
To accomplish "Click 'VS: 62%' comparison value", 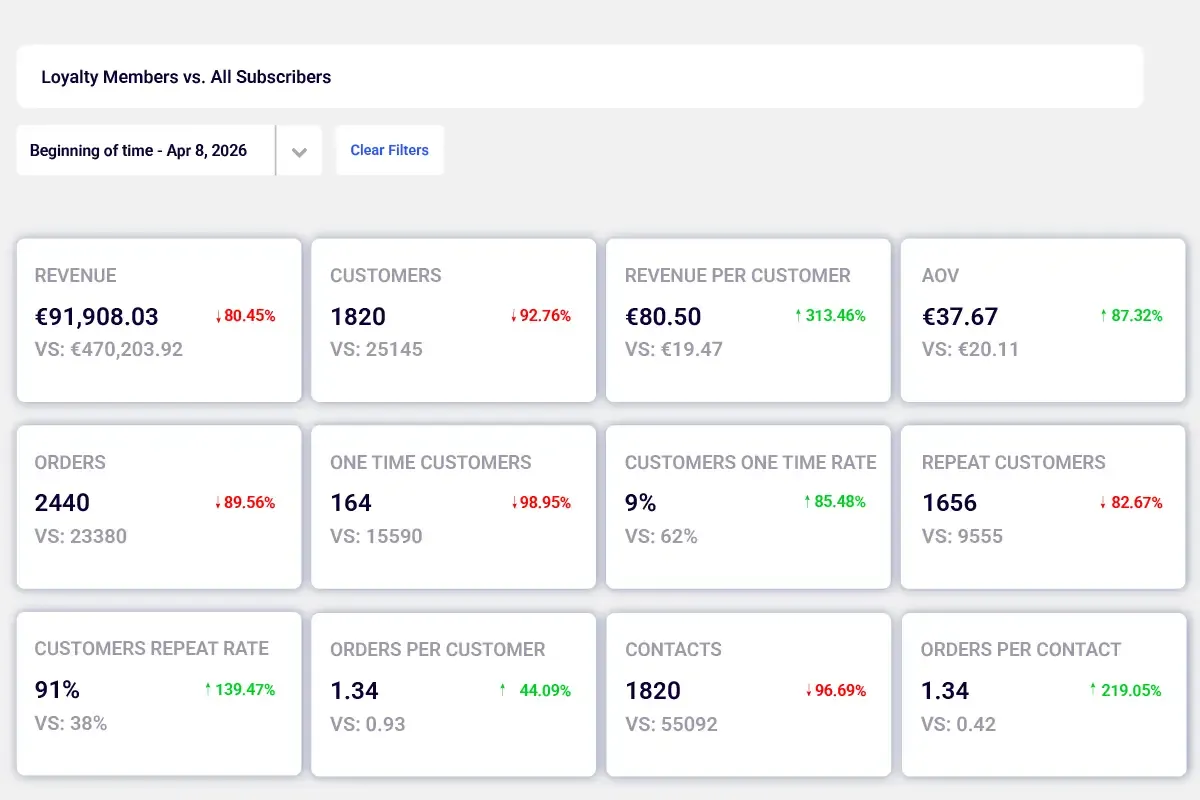I will coord(662,537).
